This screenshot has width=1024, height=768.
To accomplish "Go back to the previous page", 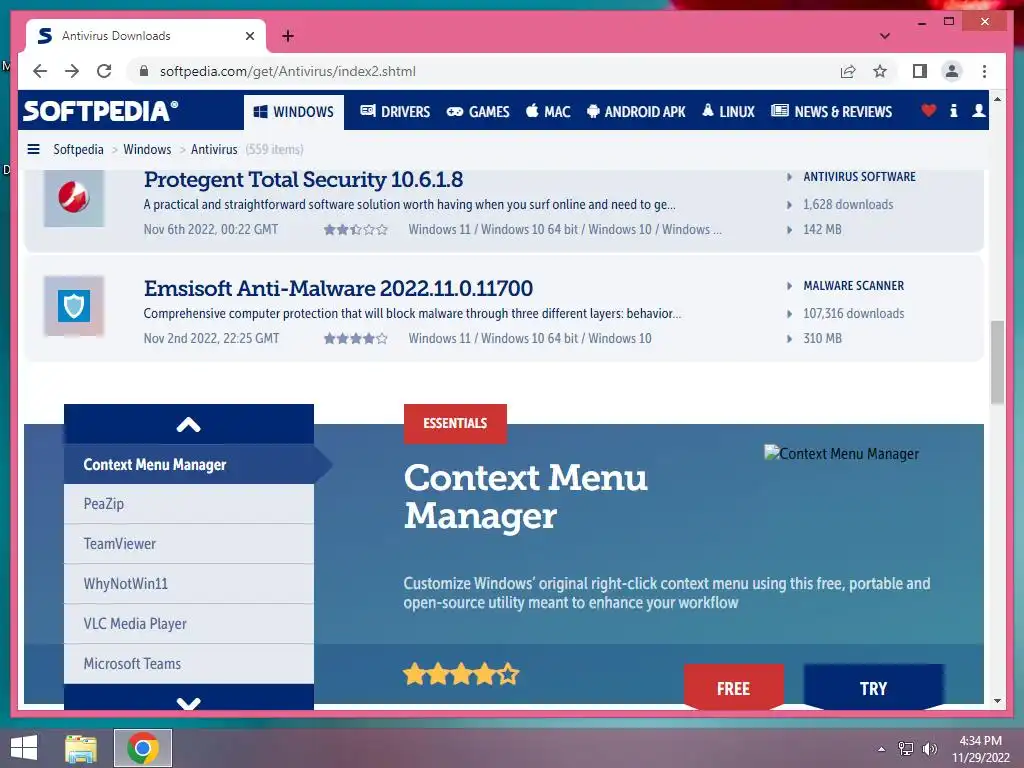I will coord(40,71).
